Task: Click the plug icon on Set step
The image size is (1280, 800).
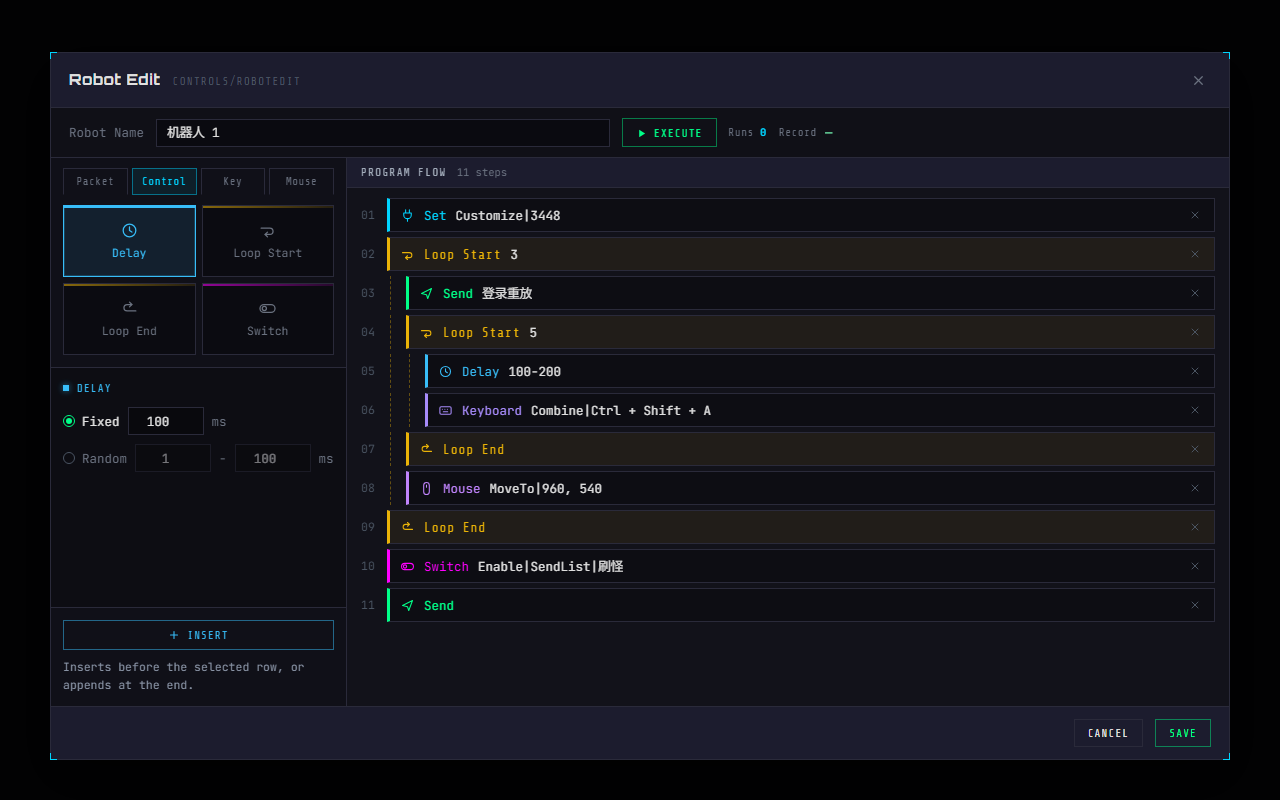Action: 407,215
